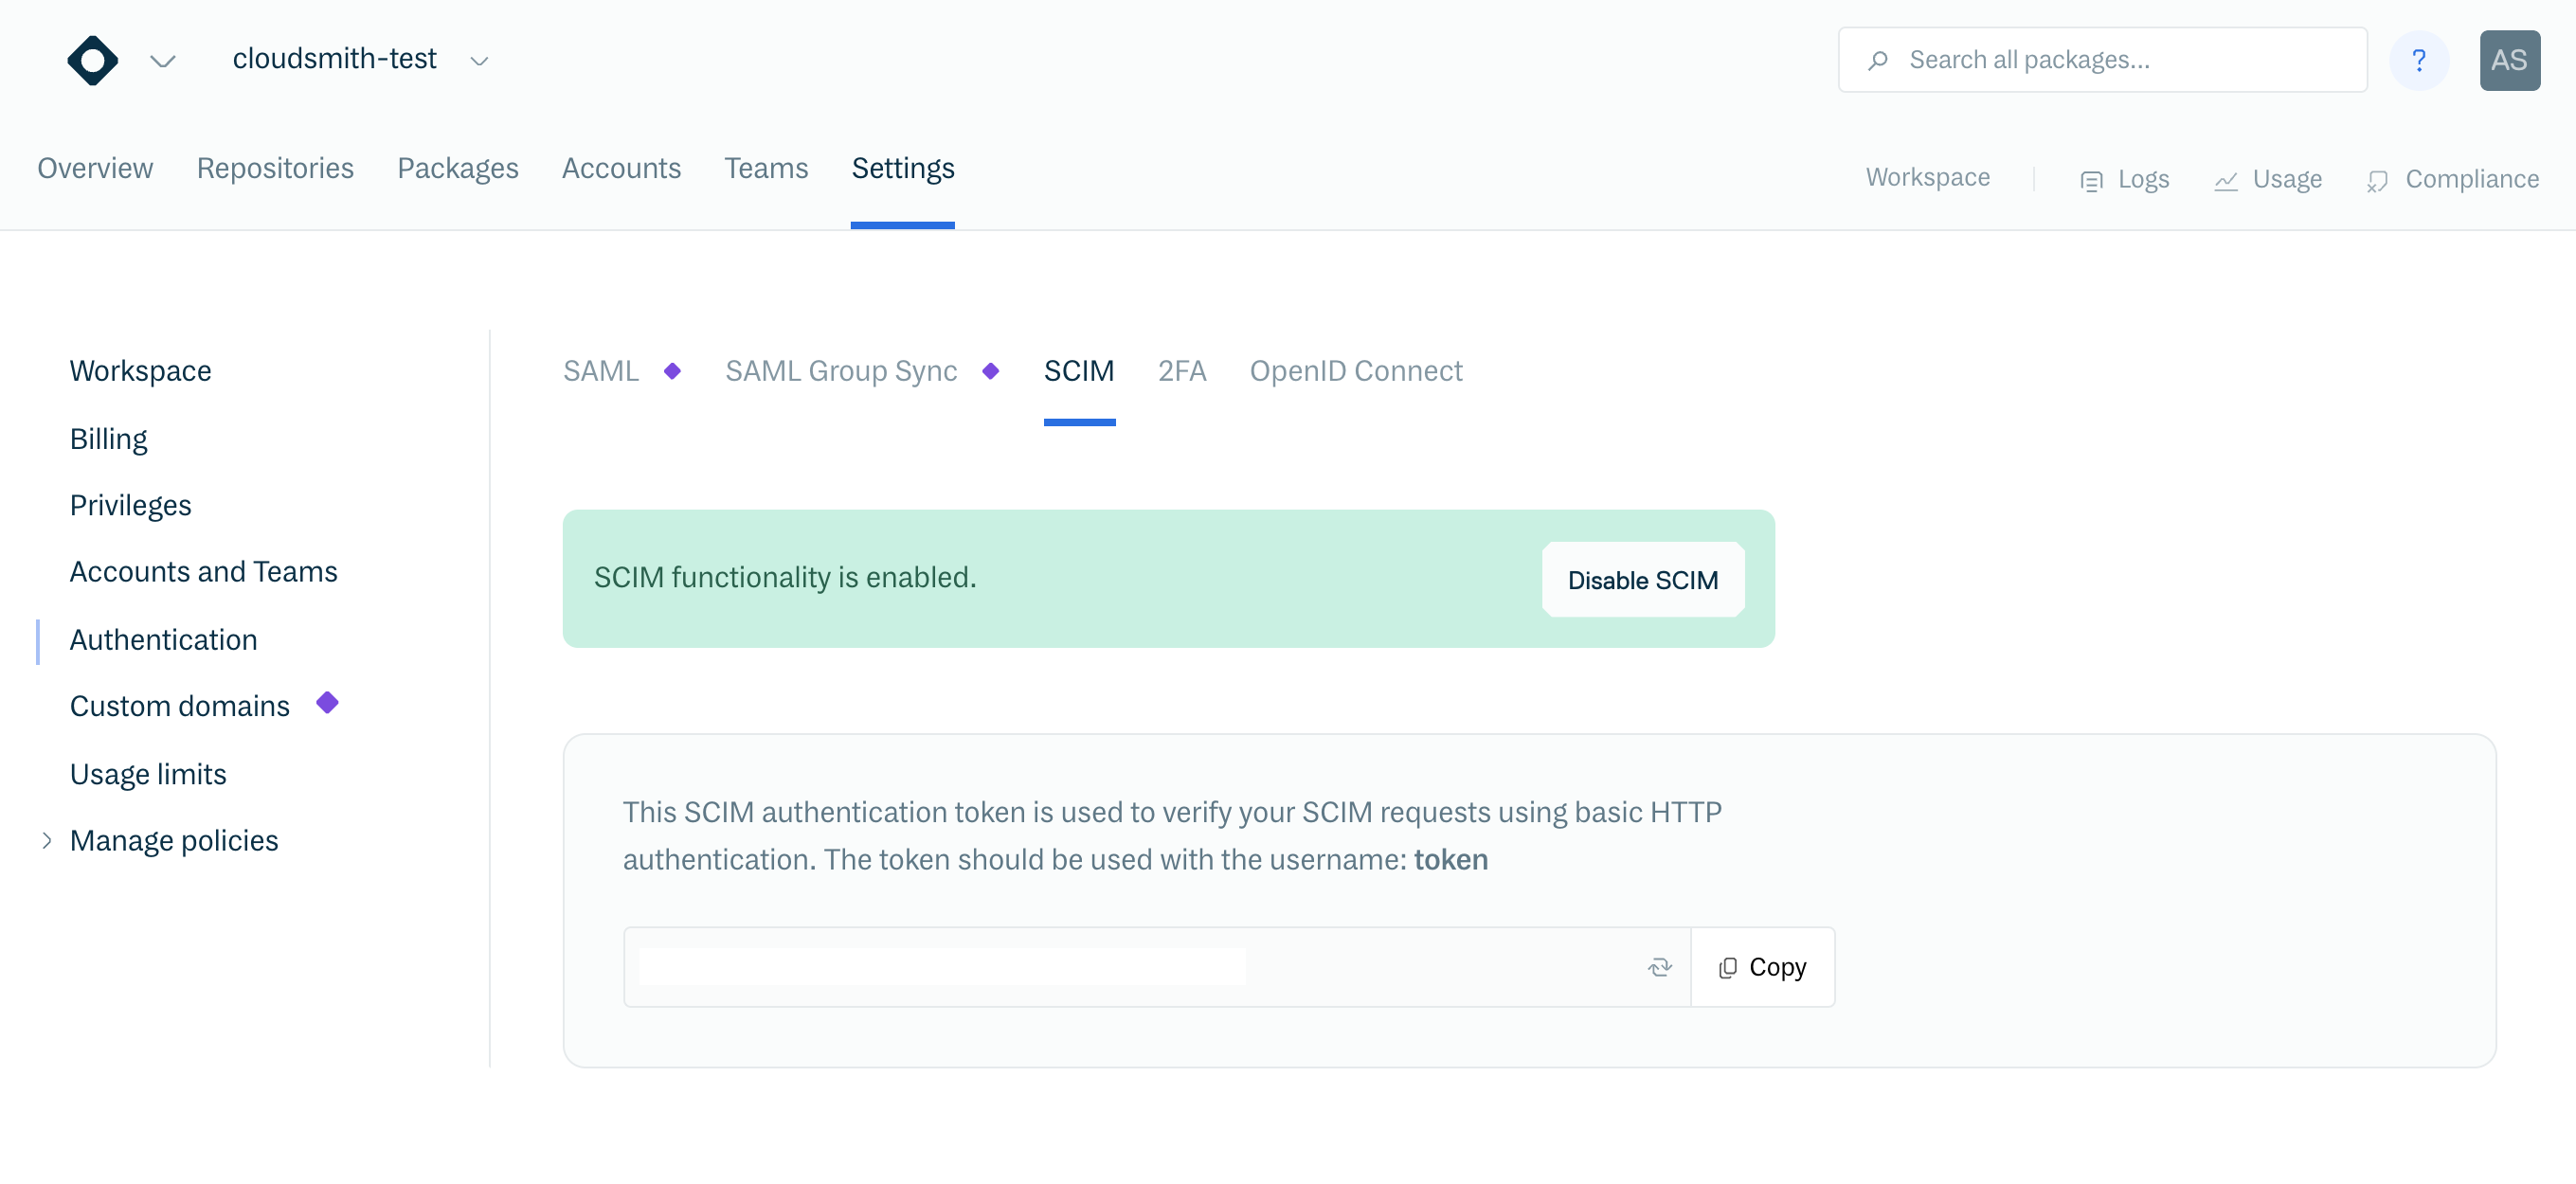Open the SAML Group Sync tab
This screenshot has height=1184, width=2576.
pyautogui.click(x=840, y=371)
